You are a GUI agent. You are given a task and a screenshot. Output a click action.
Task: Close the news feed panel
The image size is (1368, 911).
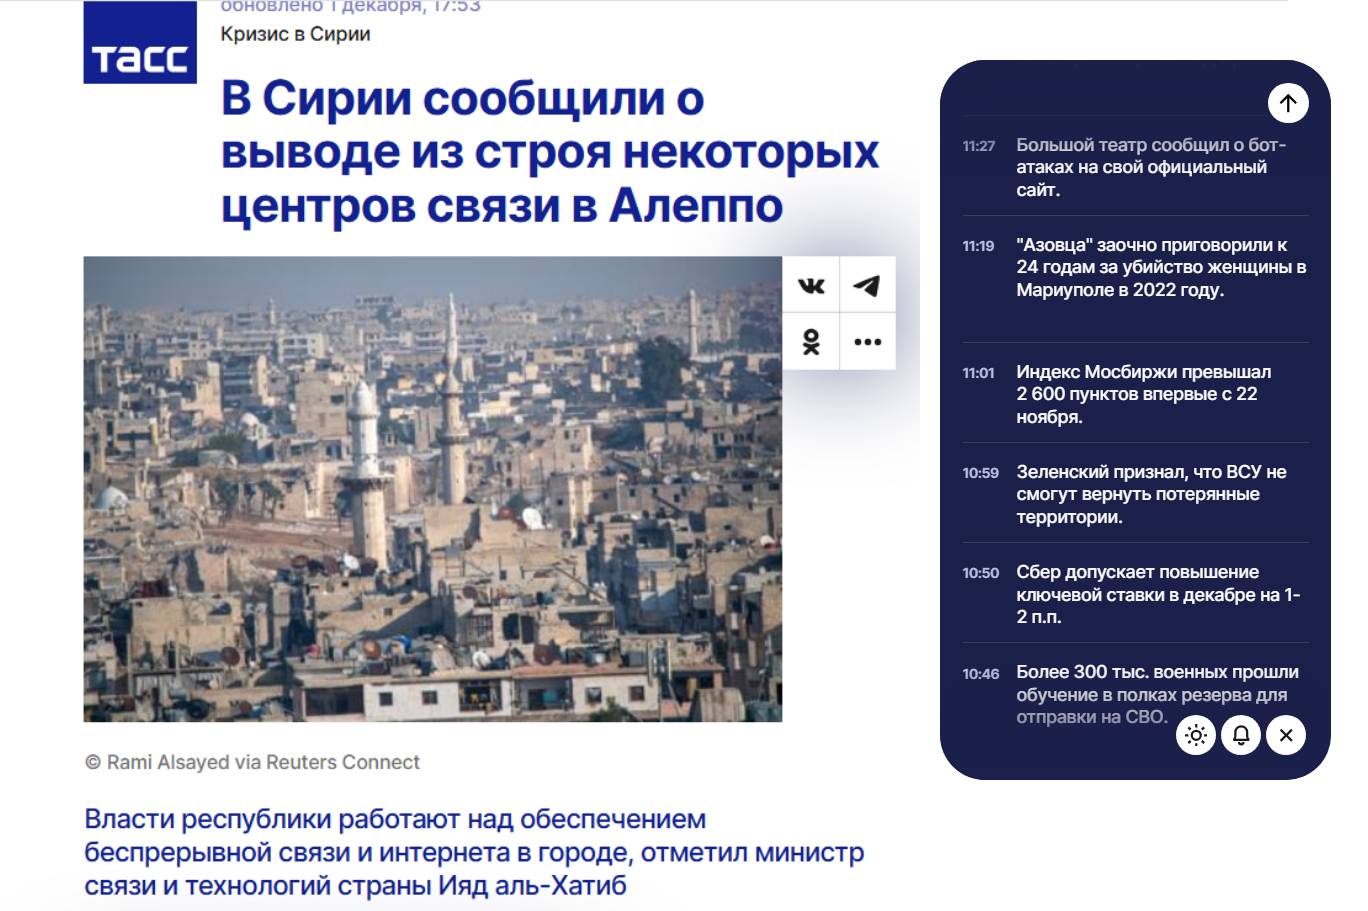coord(1286,736)
